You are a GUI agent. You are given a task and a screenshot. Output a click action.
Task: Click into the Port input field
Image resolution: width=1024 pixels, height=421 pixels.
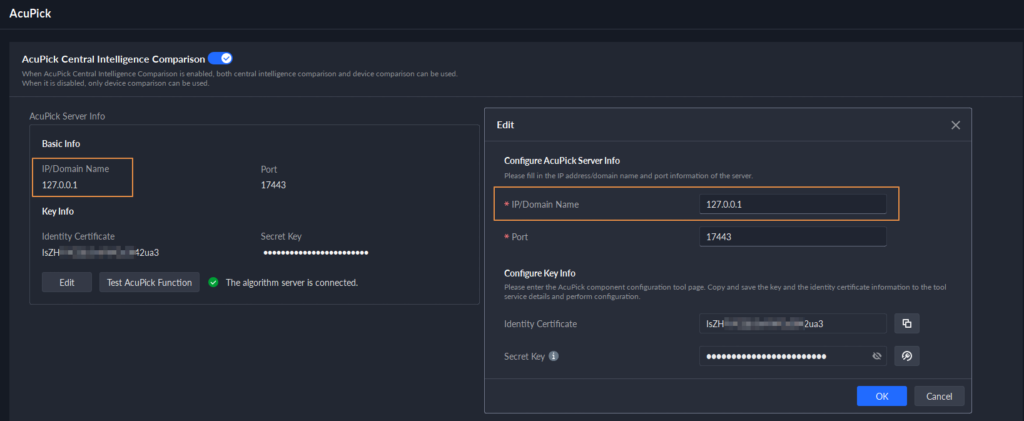(792, 237)
